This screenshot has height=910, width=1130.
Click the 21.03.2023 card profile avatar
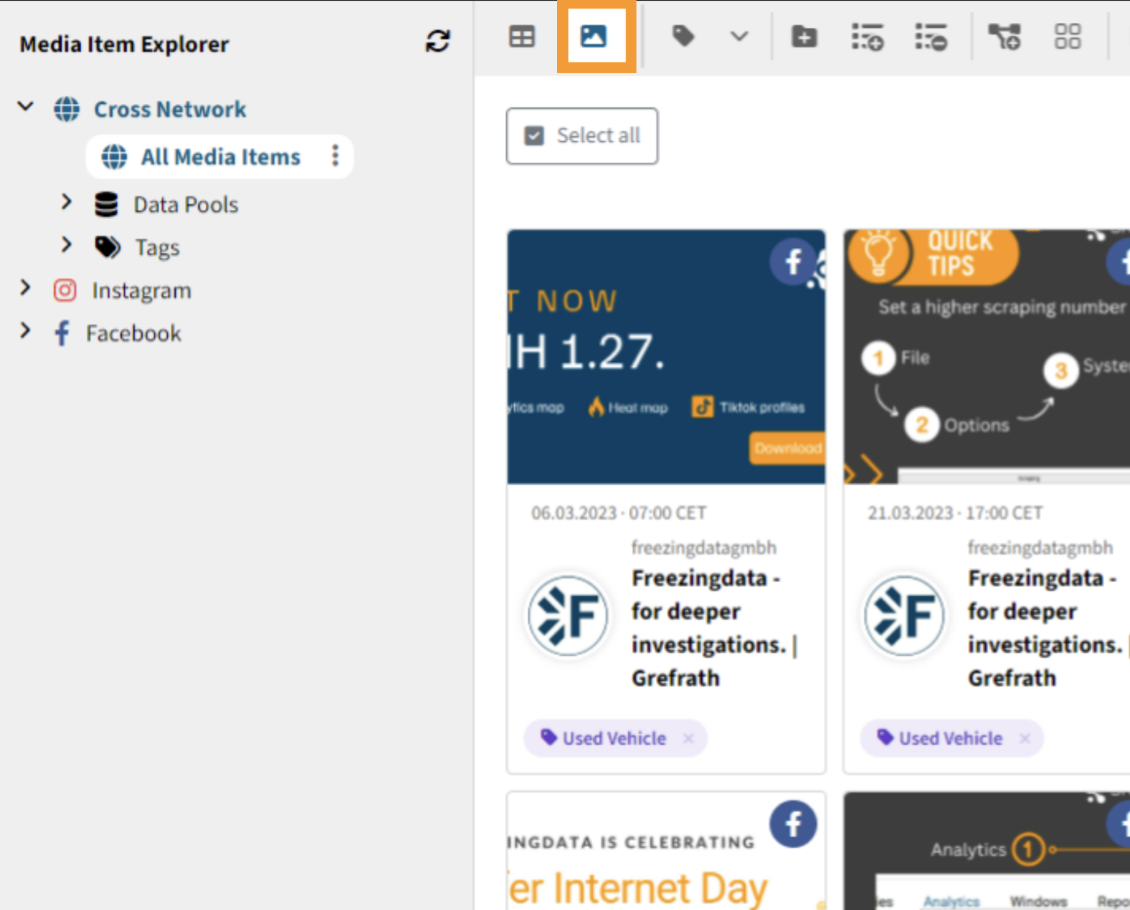(x=904, y=615)
